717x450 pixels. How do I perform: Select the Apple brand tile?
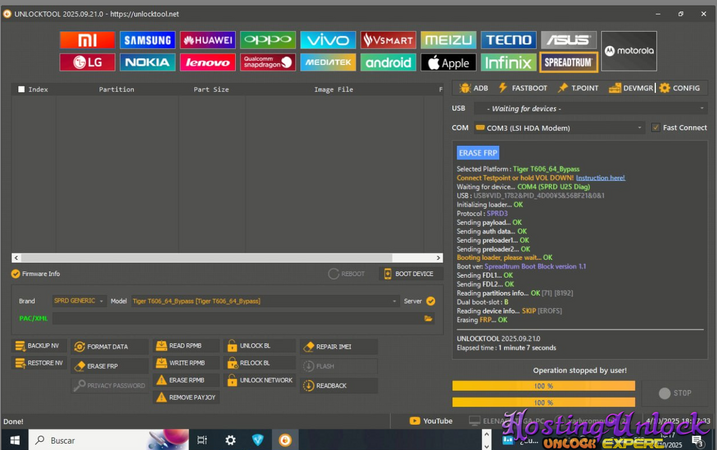click(447, 62)
